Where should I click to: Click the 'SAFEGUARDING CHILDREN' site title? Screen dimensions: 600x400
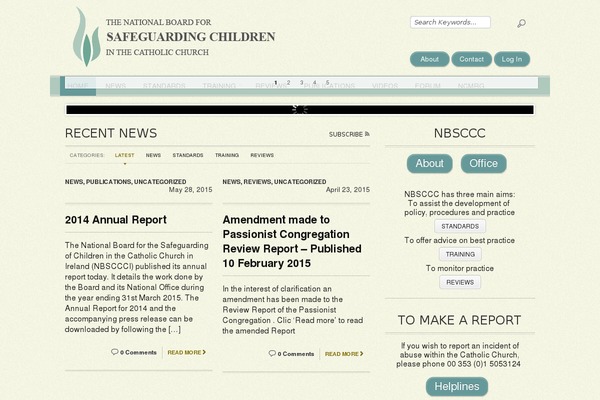tap(191, 37)
